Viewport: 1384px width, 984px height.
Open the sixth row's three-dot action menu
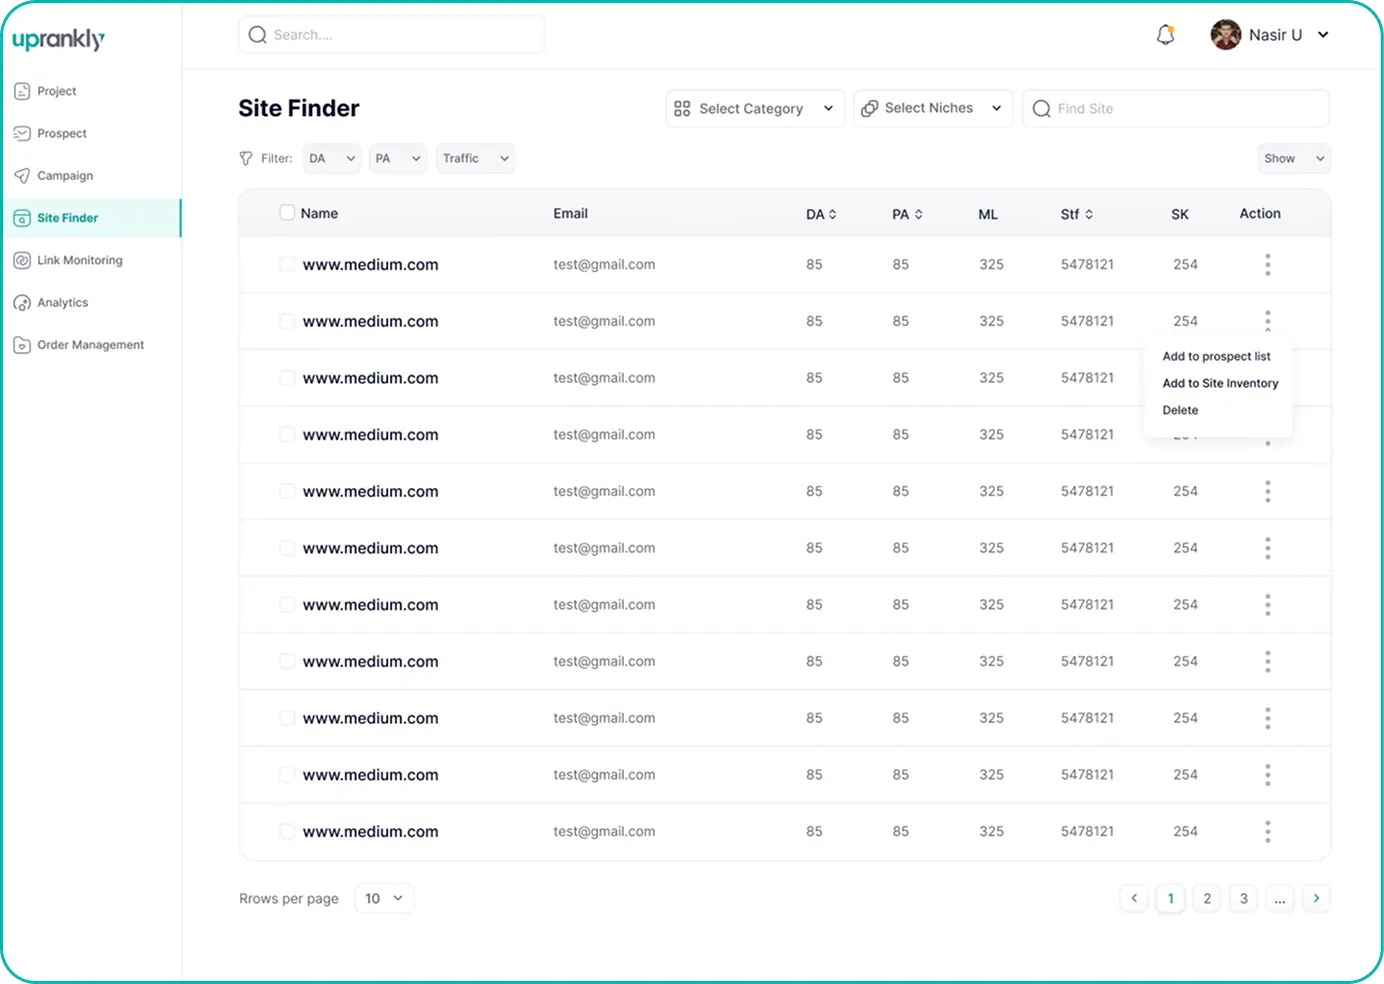[1267, 548]
